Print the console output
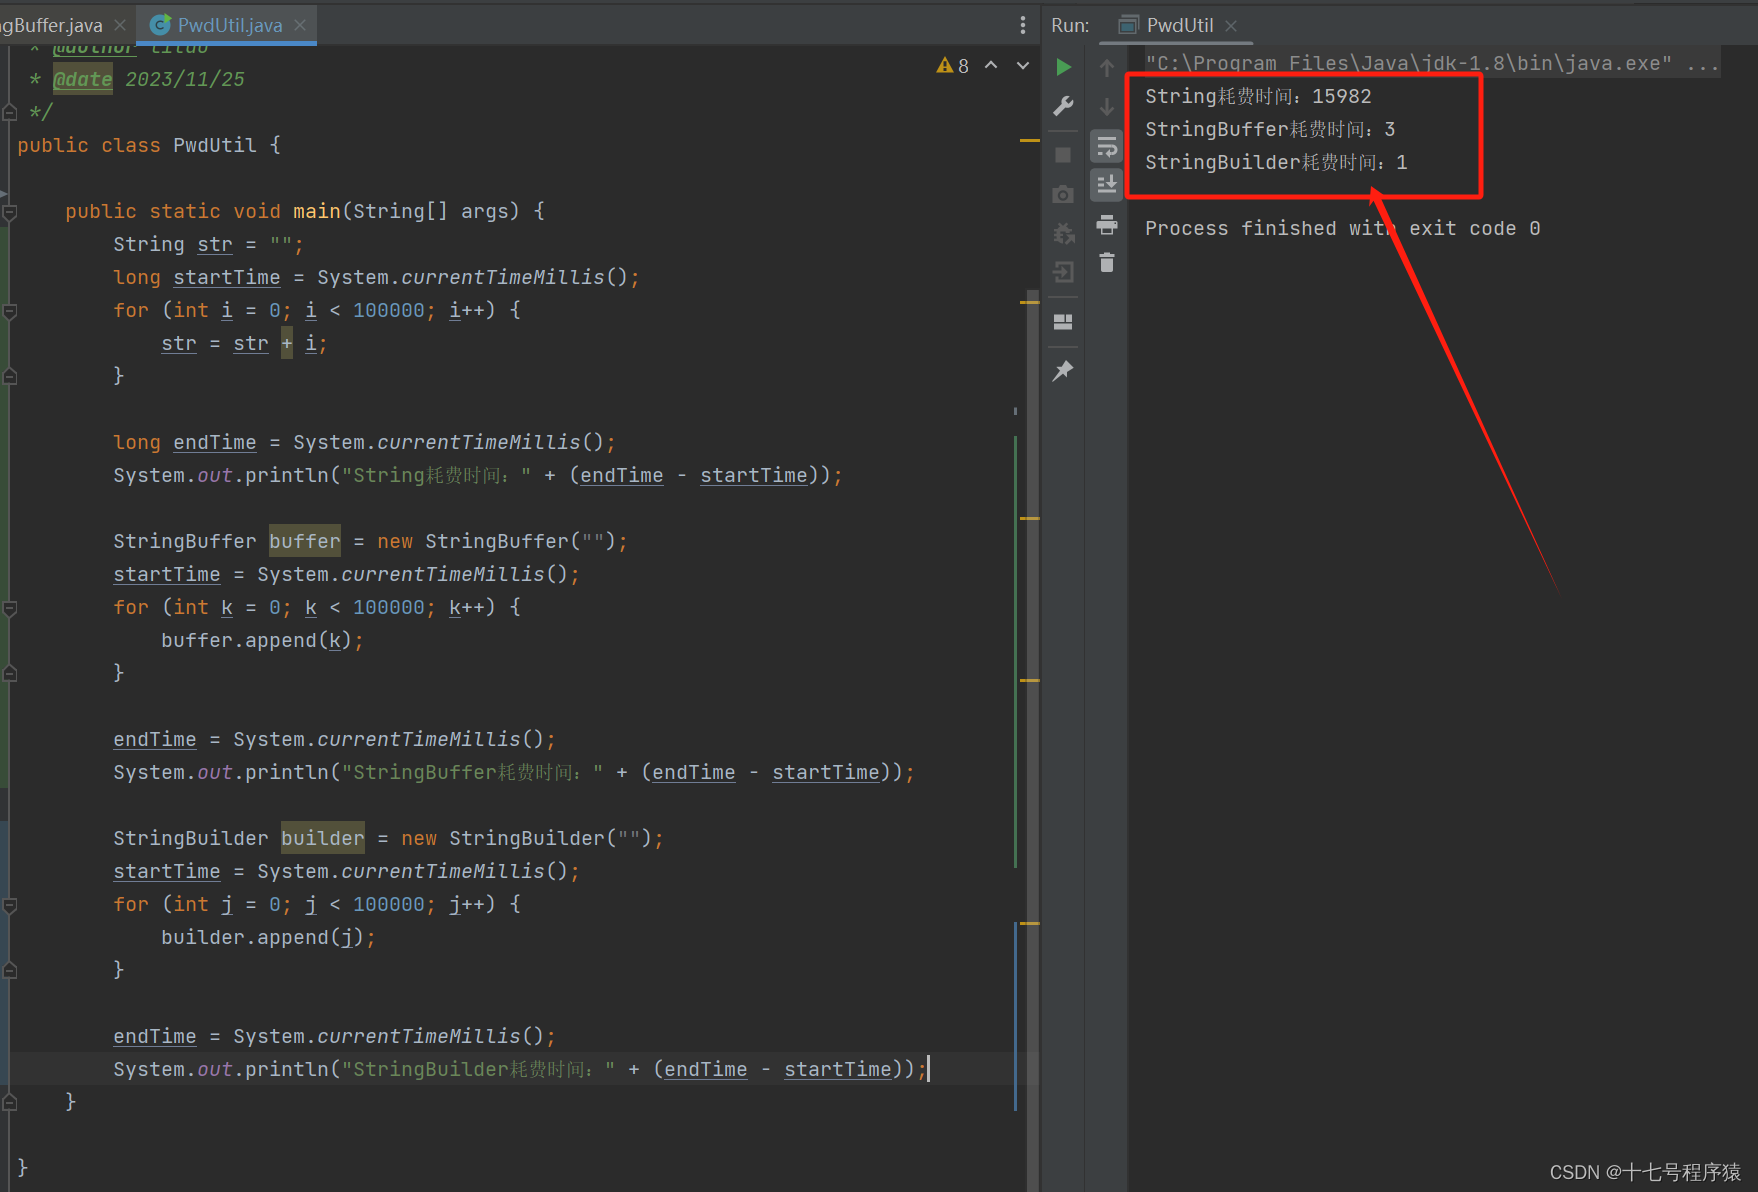 coord(1107,224)
